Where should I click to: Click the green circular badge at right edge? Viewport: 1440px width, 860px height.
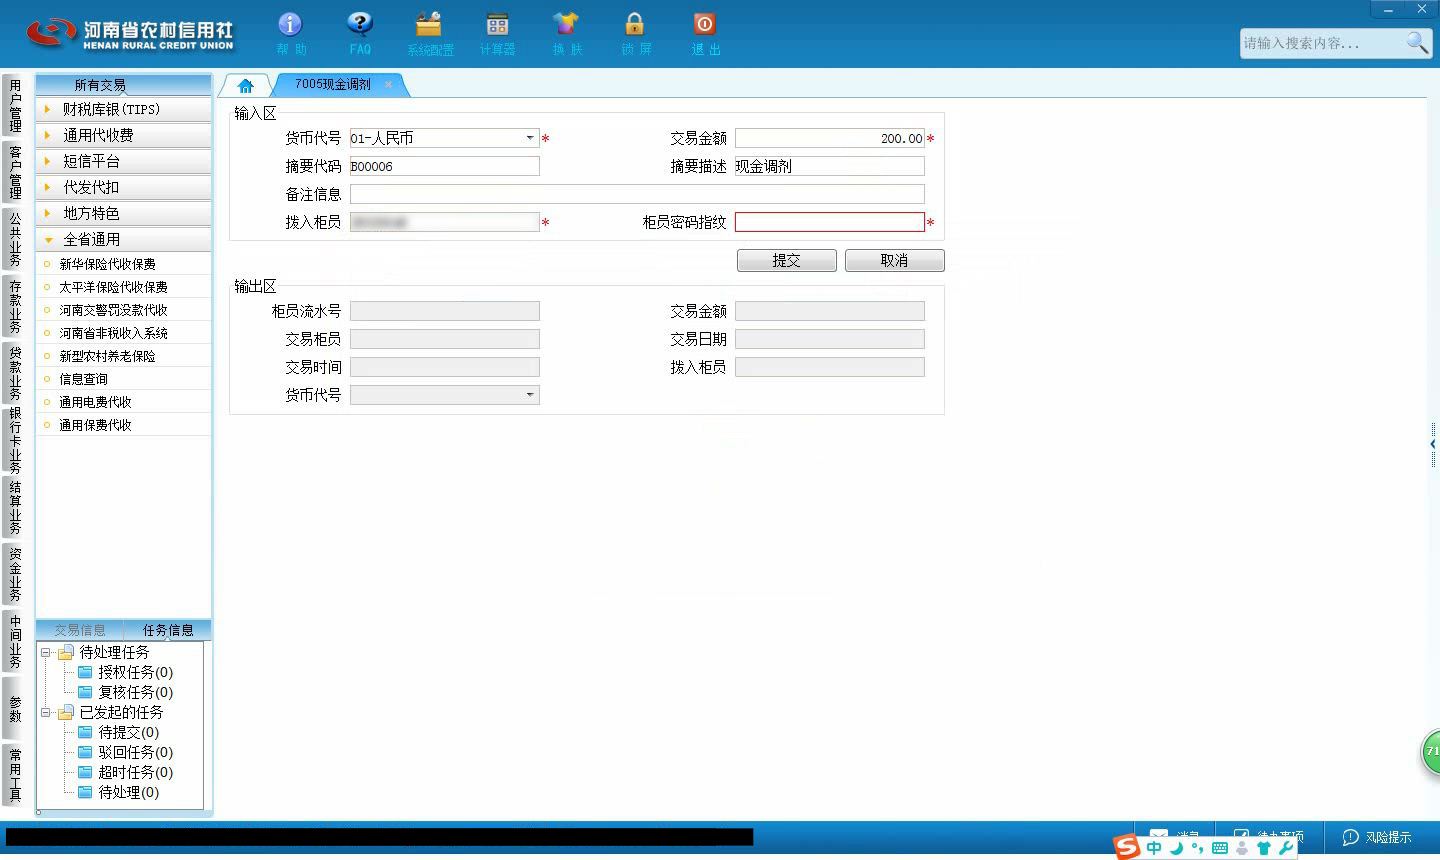click(1431, 752)
